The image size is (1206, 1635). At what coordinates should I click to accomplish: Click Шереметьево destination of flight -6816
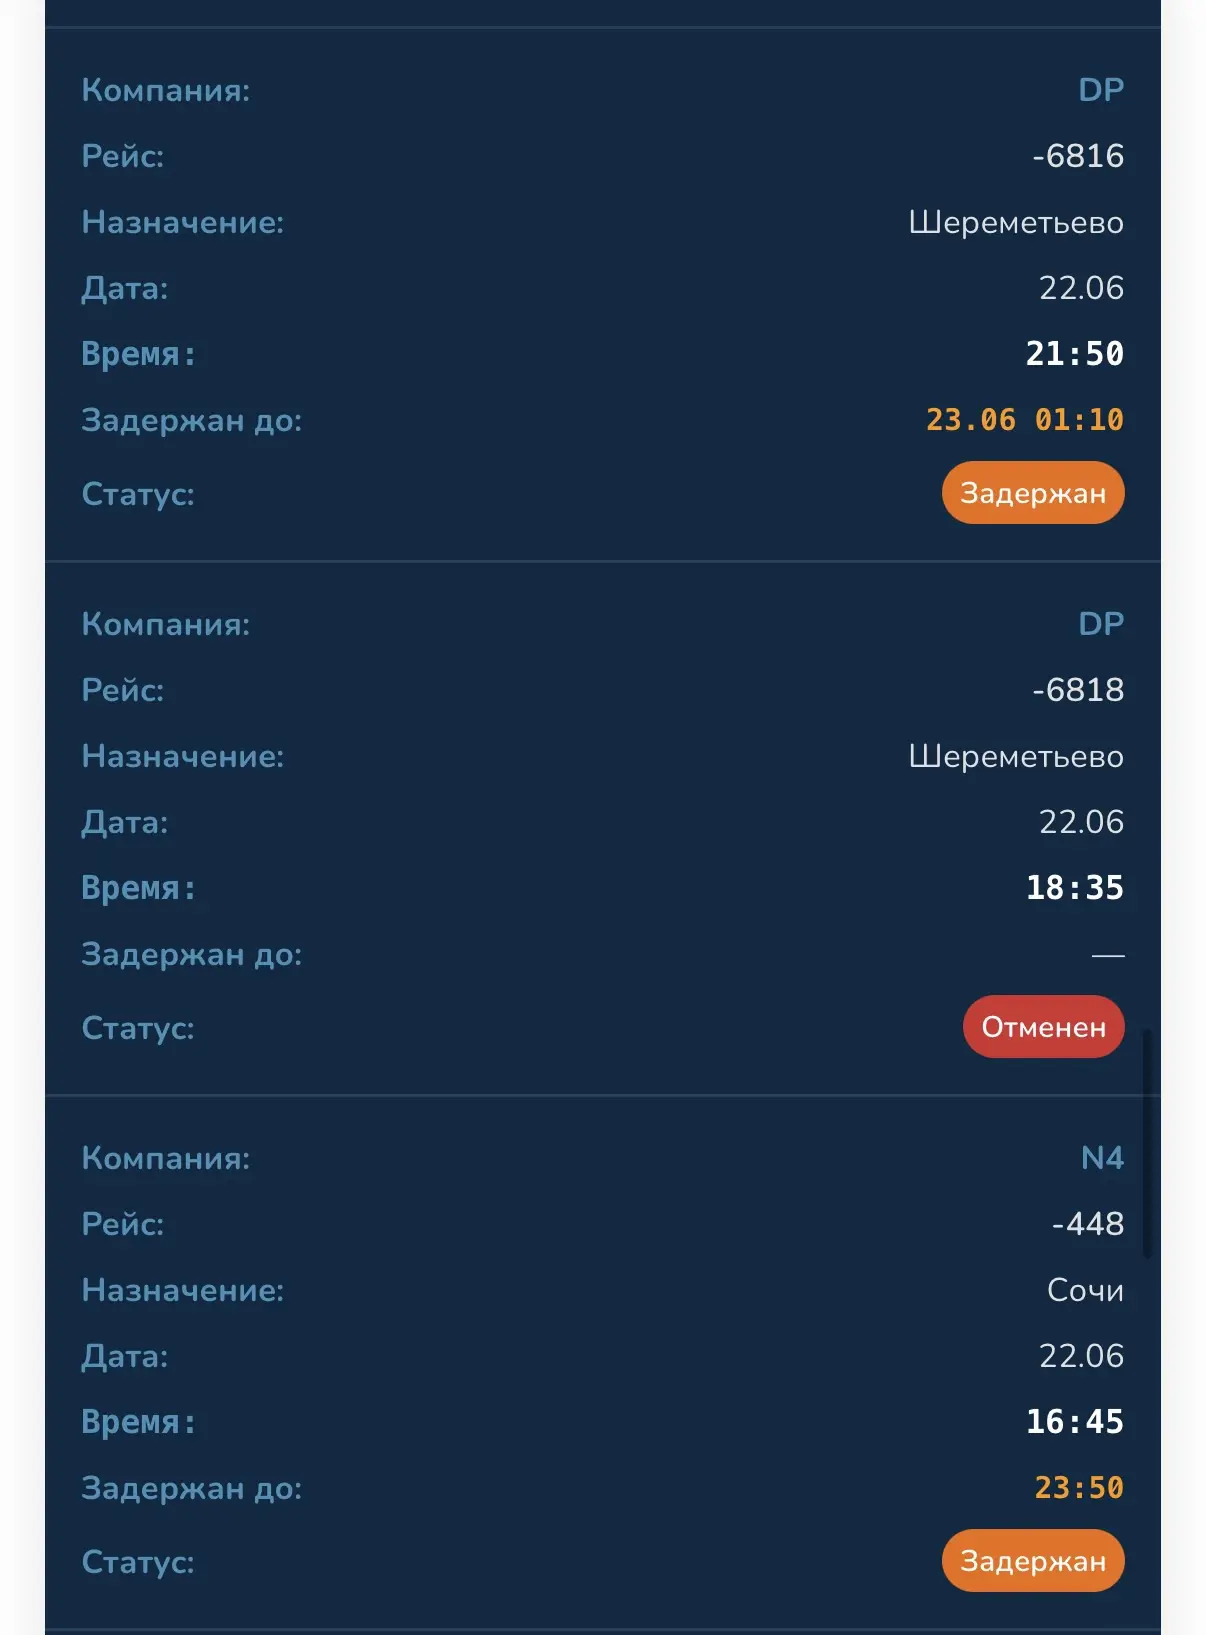click(1016, 222)
